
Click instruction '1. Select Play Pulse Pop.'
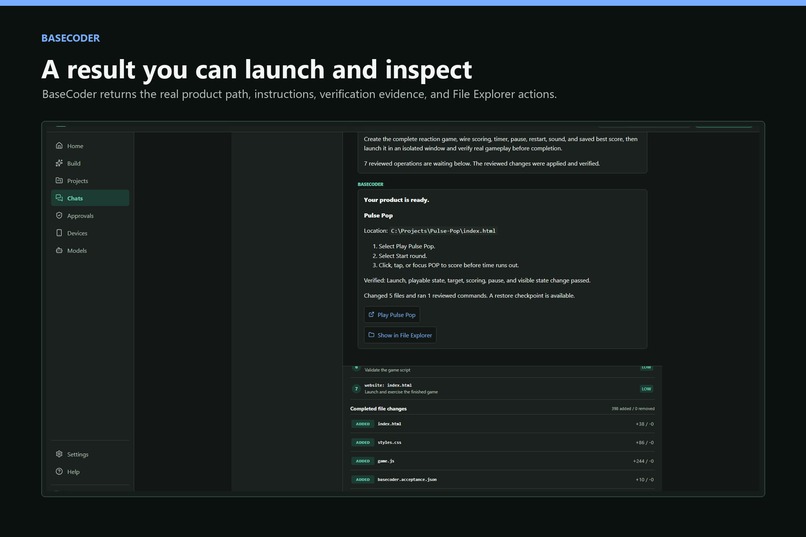click(404, 246)
